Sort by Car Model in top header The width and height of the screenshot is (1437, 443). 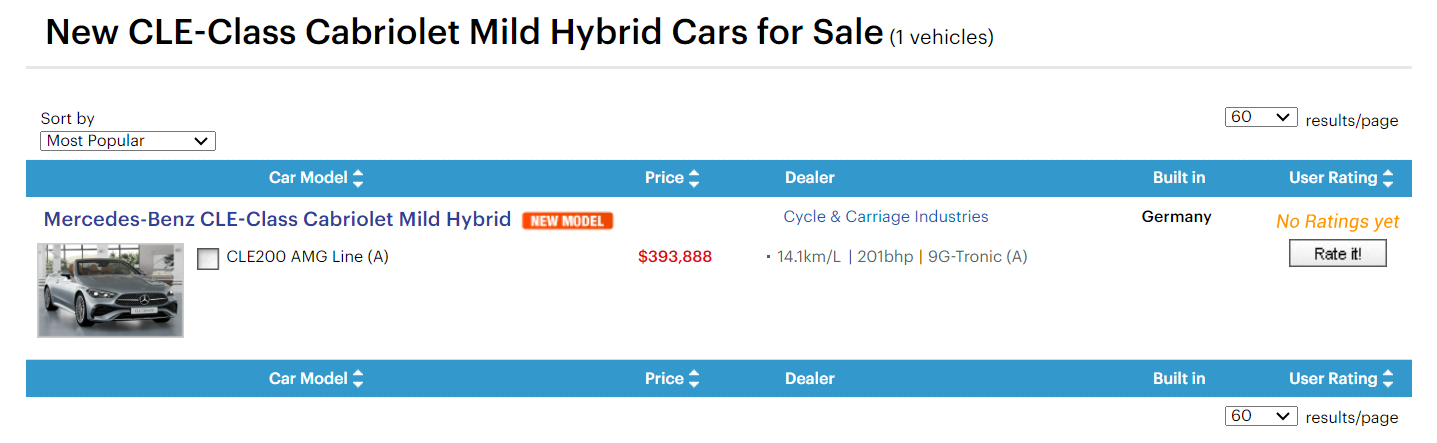pos(308,178)
